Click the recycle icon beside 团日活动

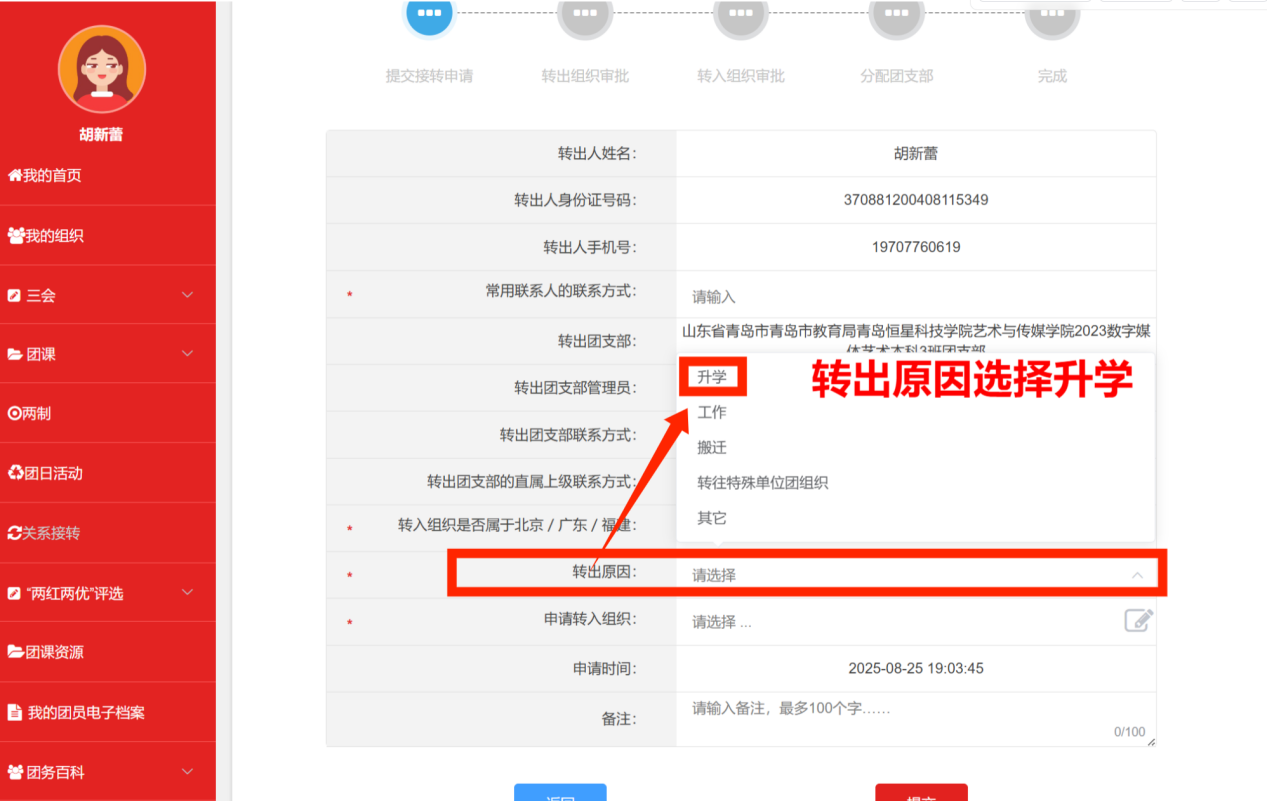pyautogui.click(x=15, y=473)
